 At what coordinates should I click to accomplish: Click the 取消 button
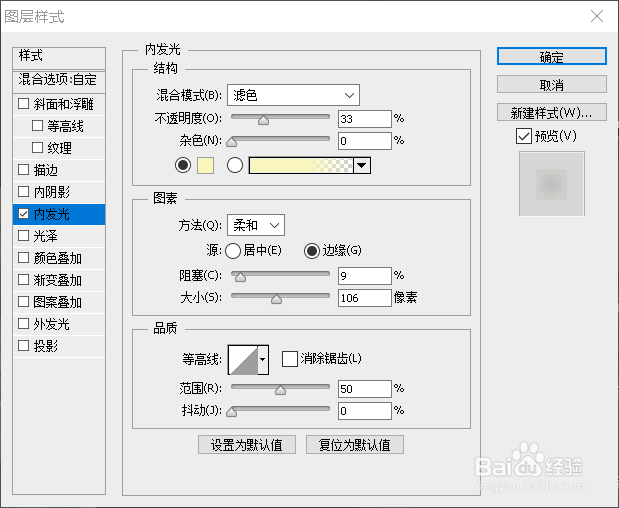(x=551, y=84)
